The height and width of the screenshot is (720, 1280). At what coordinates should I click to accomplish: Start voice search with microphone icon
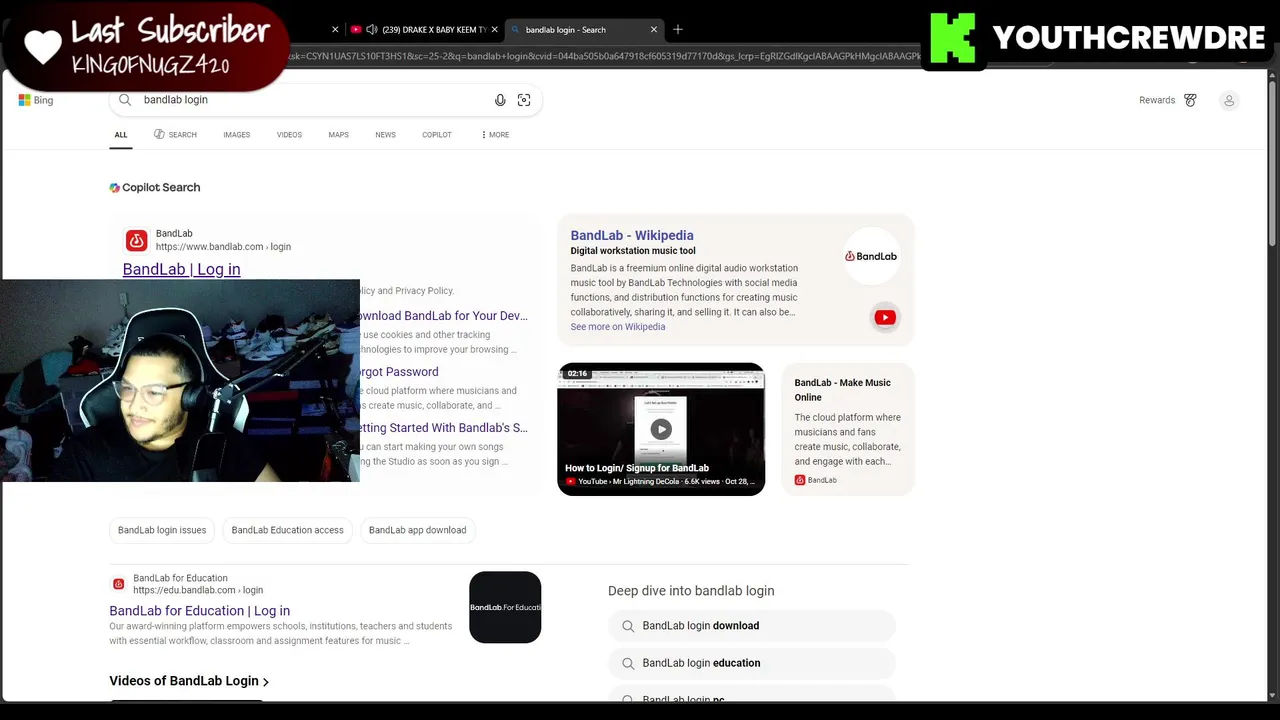pyautogui.click(x=500, y=100)
